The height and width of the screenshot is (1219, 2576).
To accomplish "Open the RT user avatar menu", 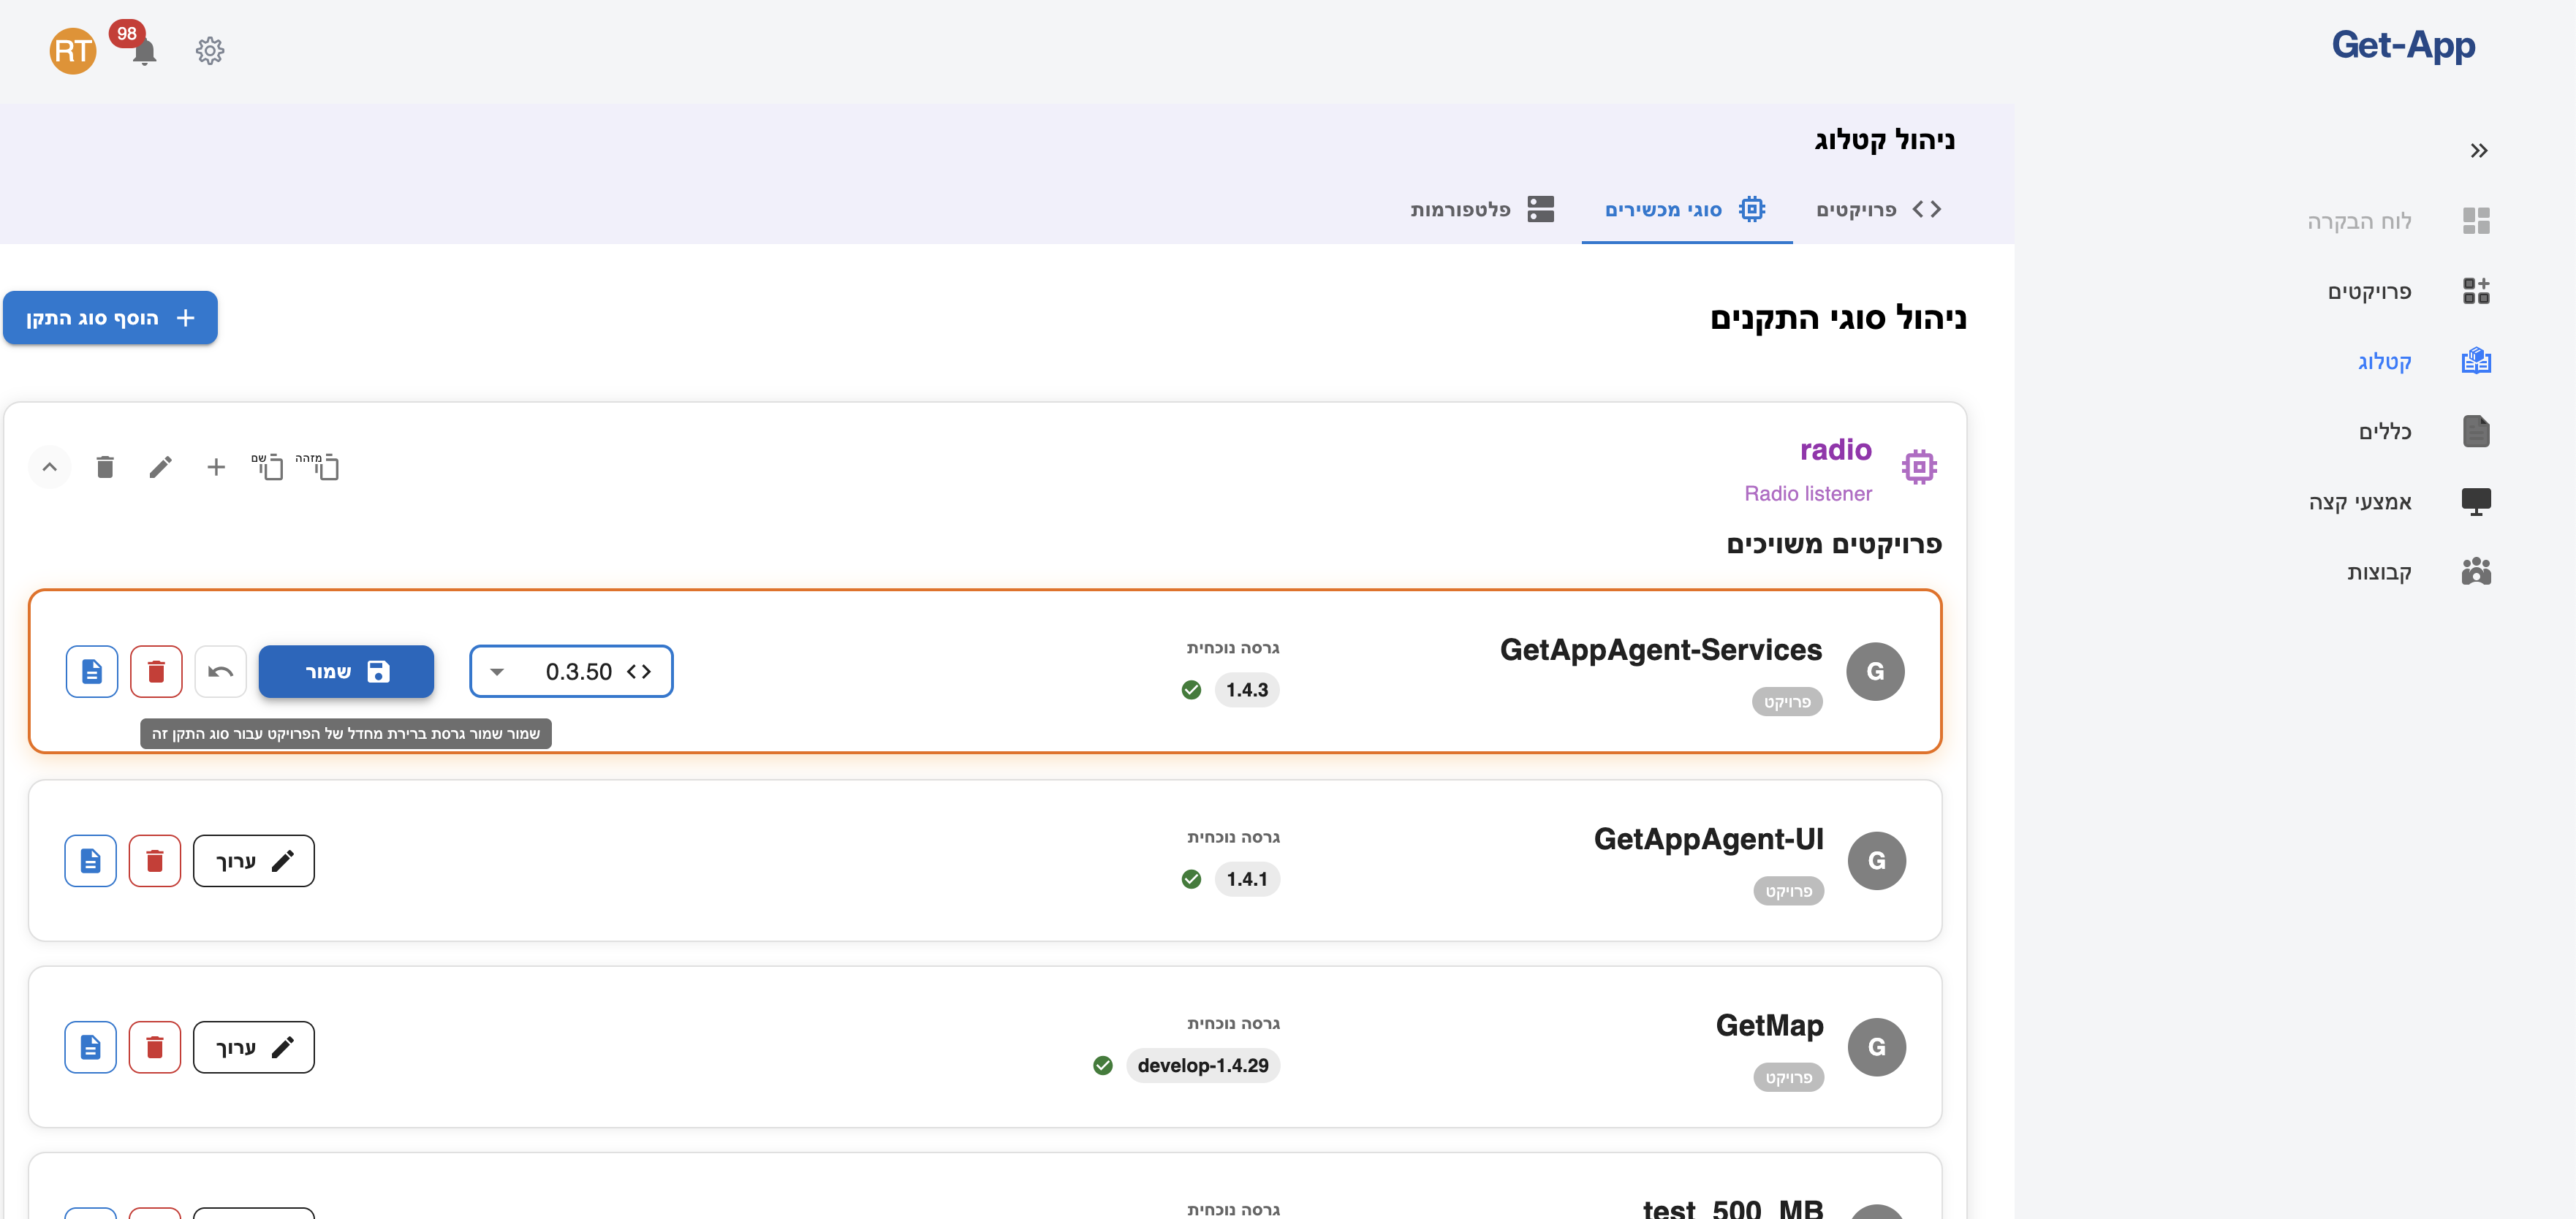I will click(73, 51).
